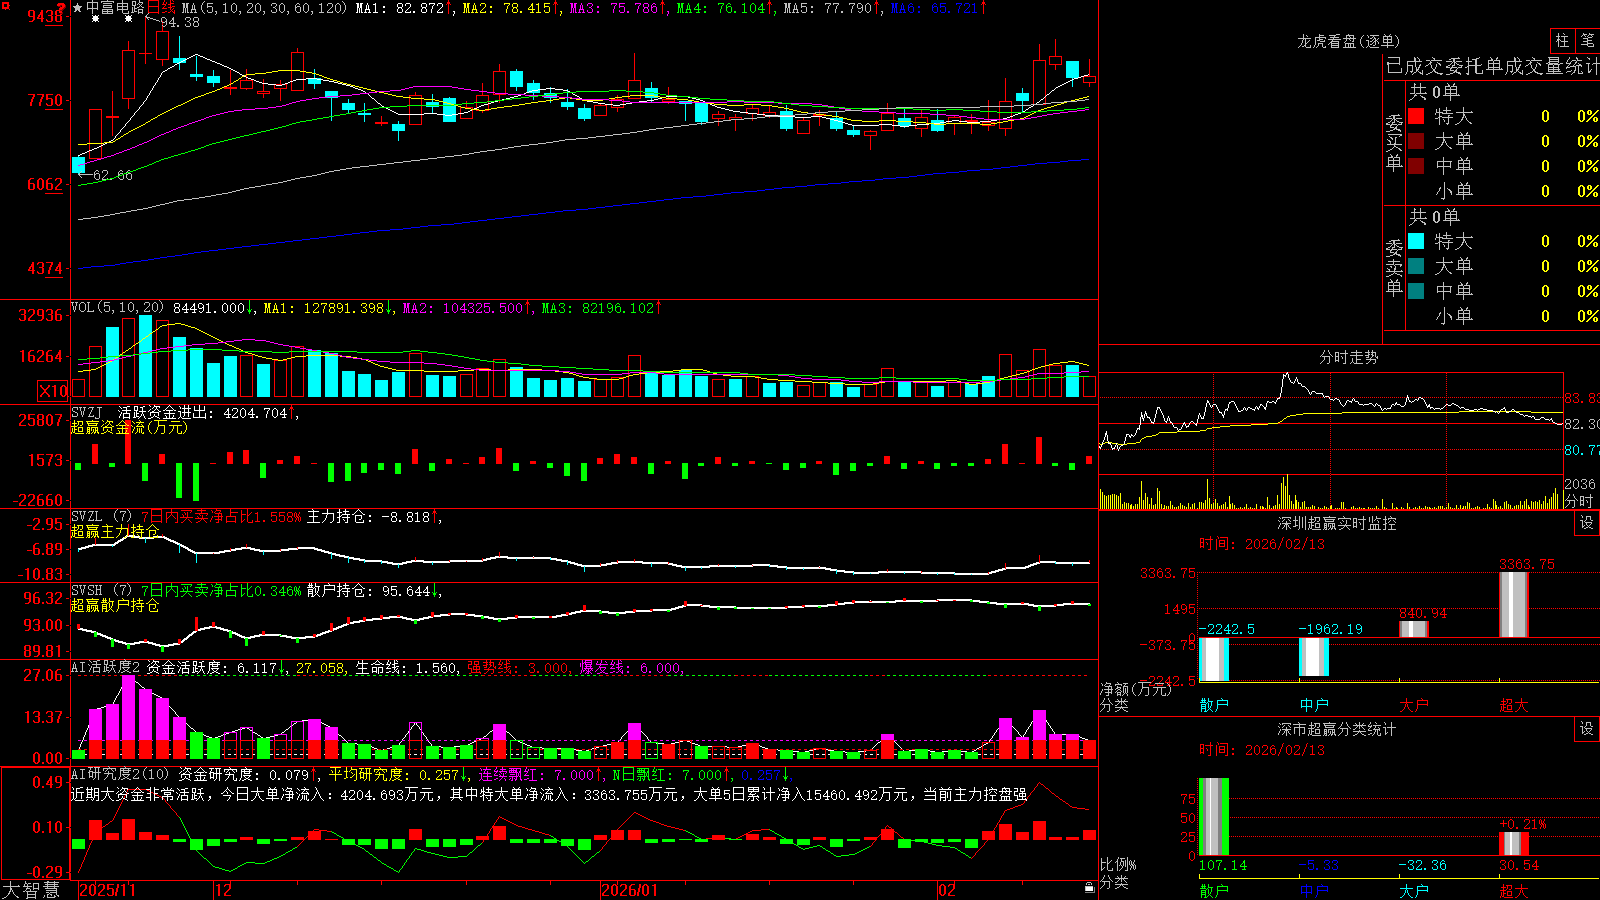Click the 深市超赢分类统计 panel title

point(1337,729)
